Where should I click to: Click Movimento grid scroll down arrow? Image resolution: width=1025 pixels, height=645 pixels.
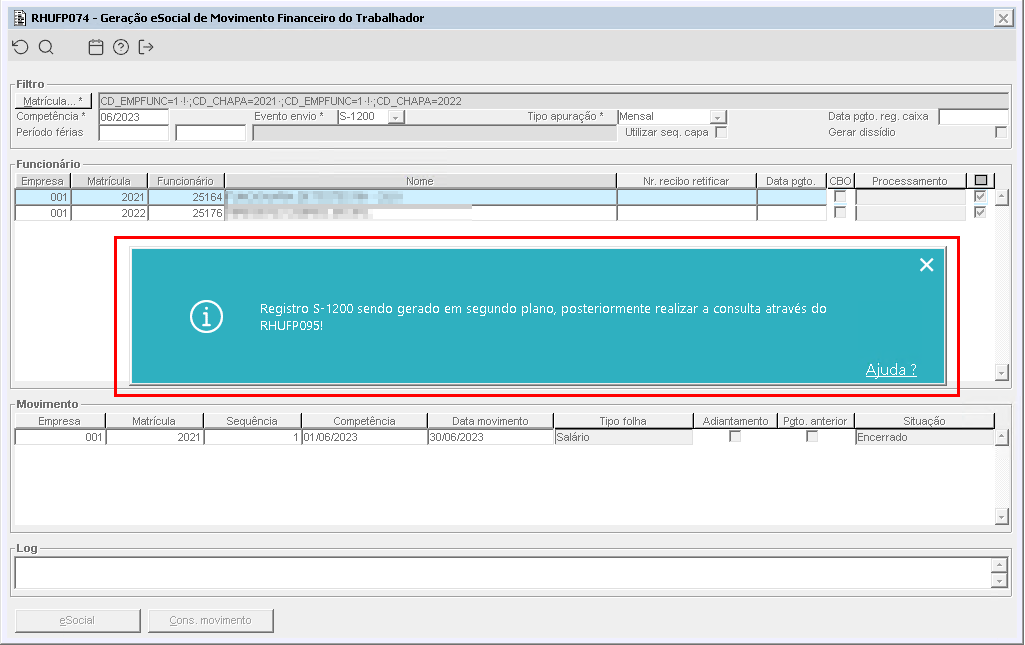tap(1001, 517)
